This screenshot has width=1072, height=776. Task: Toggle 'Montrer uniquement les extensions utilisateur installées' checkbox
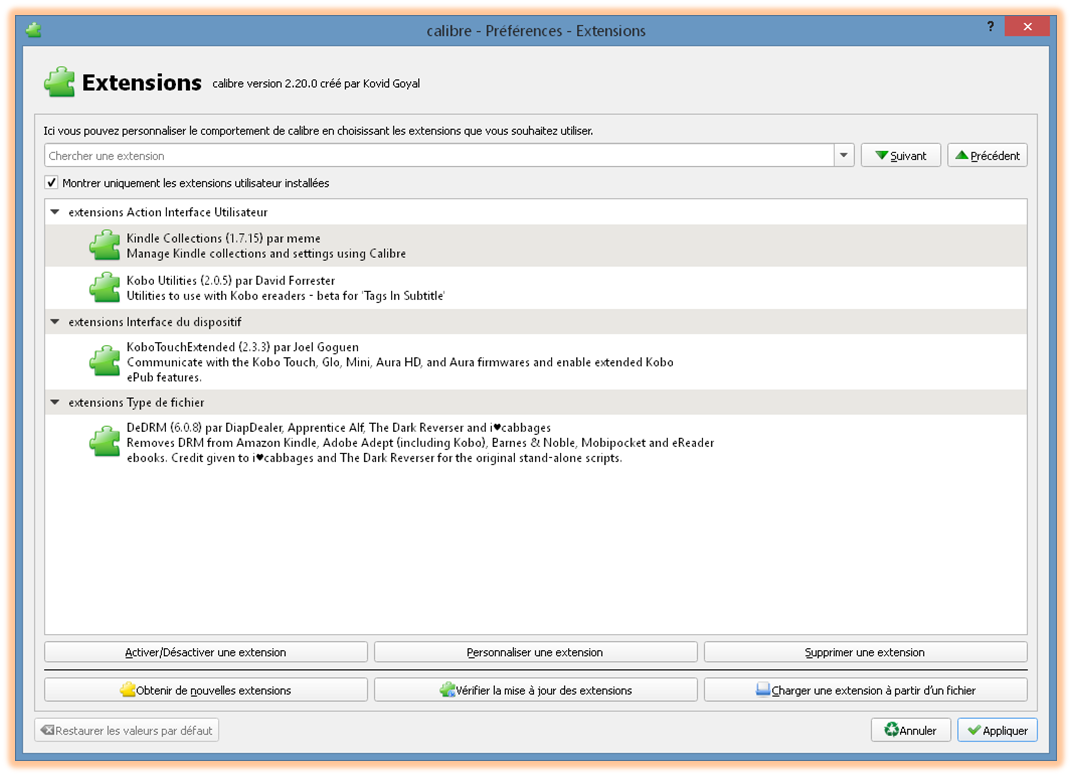click(51, 183)
